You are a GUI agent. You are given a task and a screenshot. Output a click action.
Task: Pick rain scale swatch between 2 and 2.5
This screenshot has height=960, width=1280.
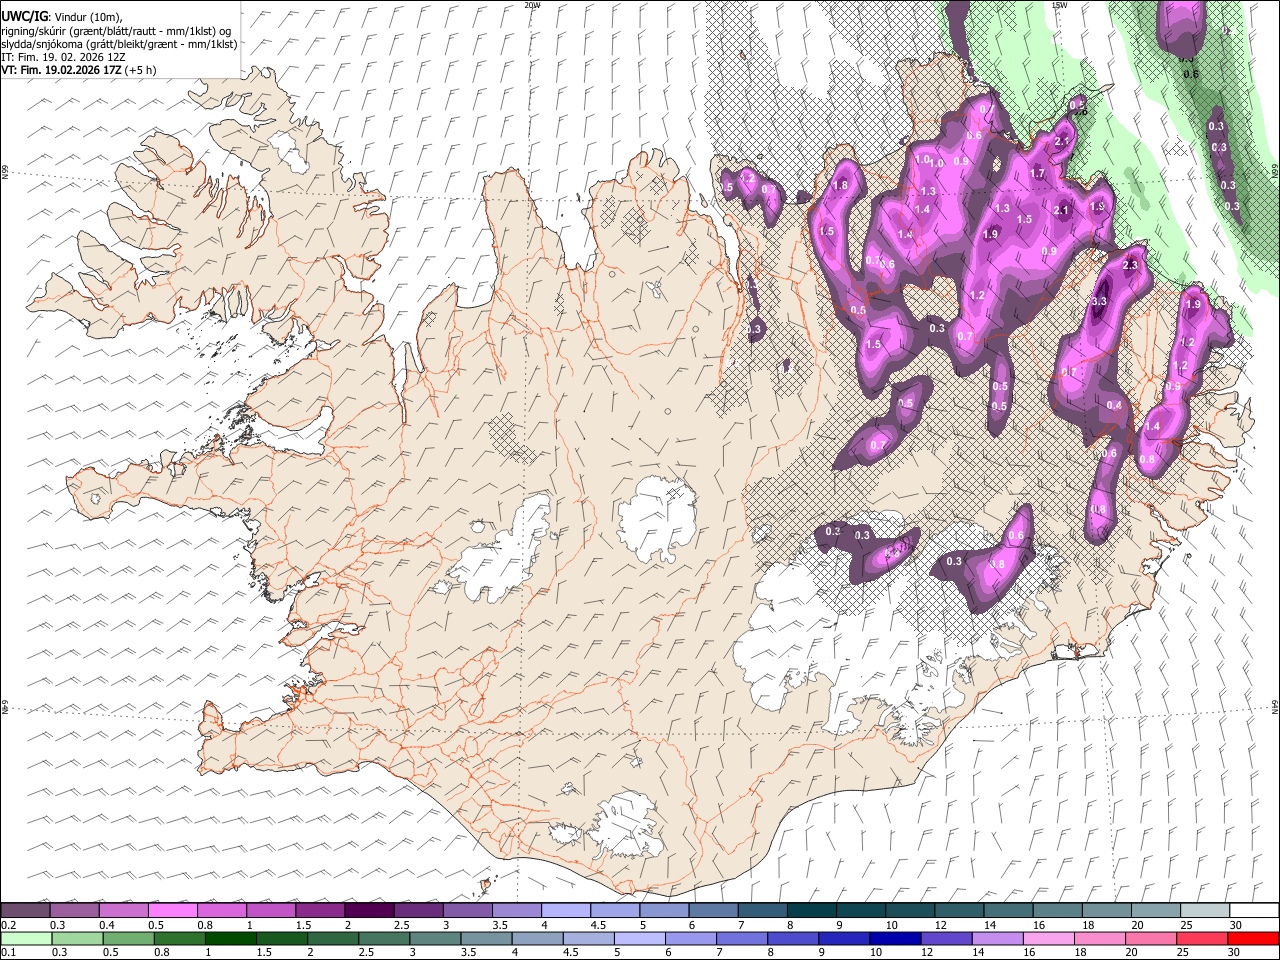(x=333, y=940)
